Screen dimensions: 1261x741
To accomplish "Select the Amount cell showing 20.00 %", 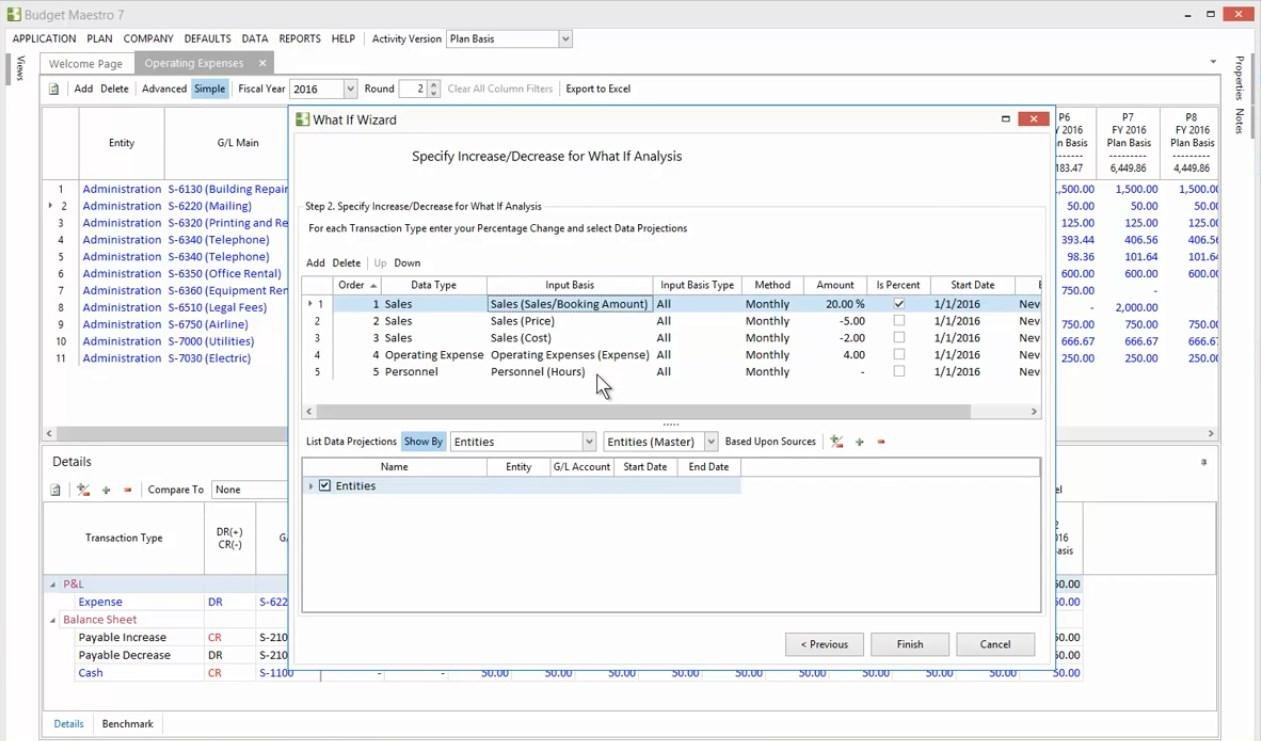I will 835,304.
